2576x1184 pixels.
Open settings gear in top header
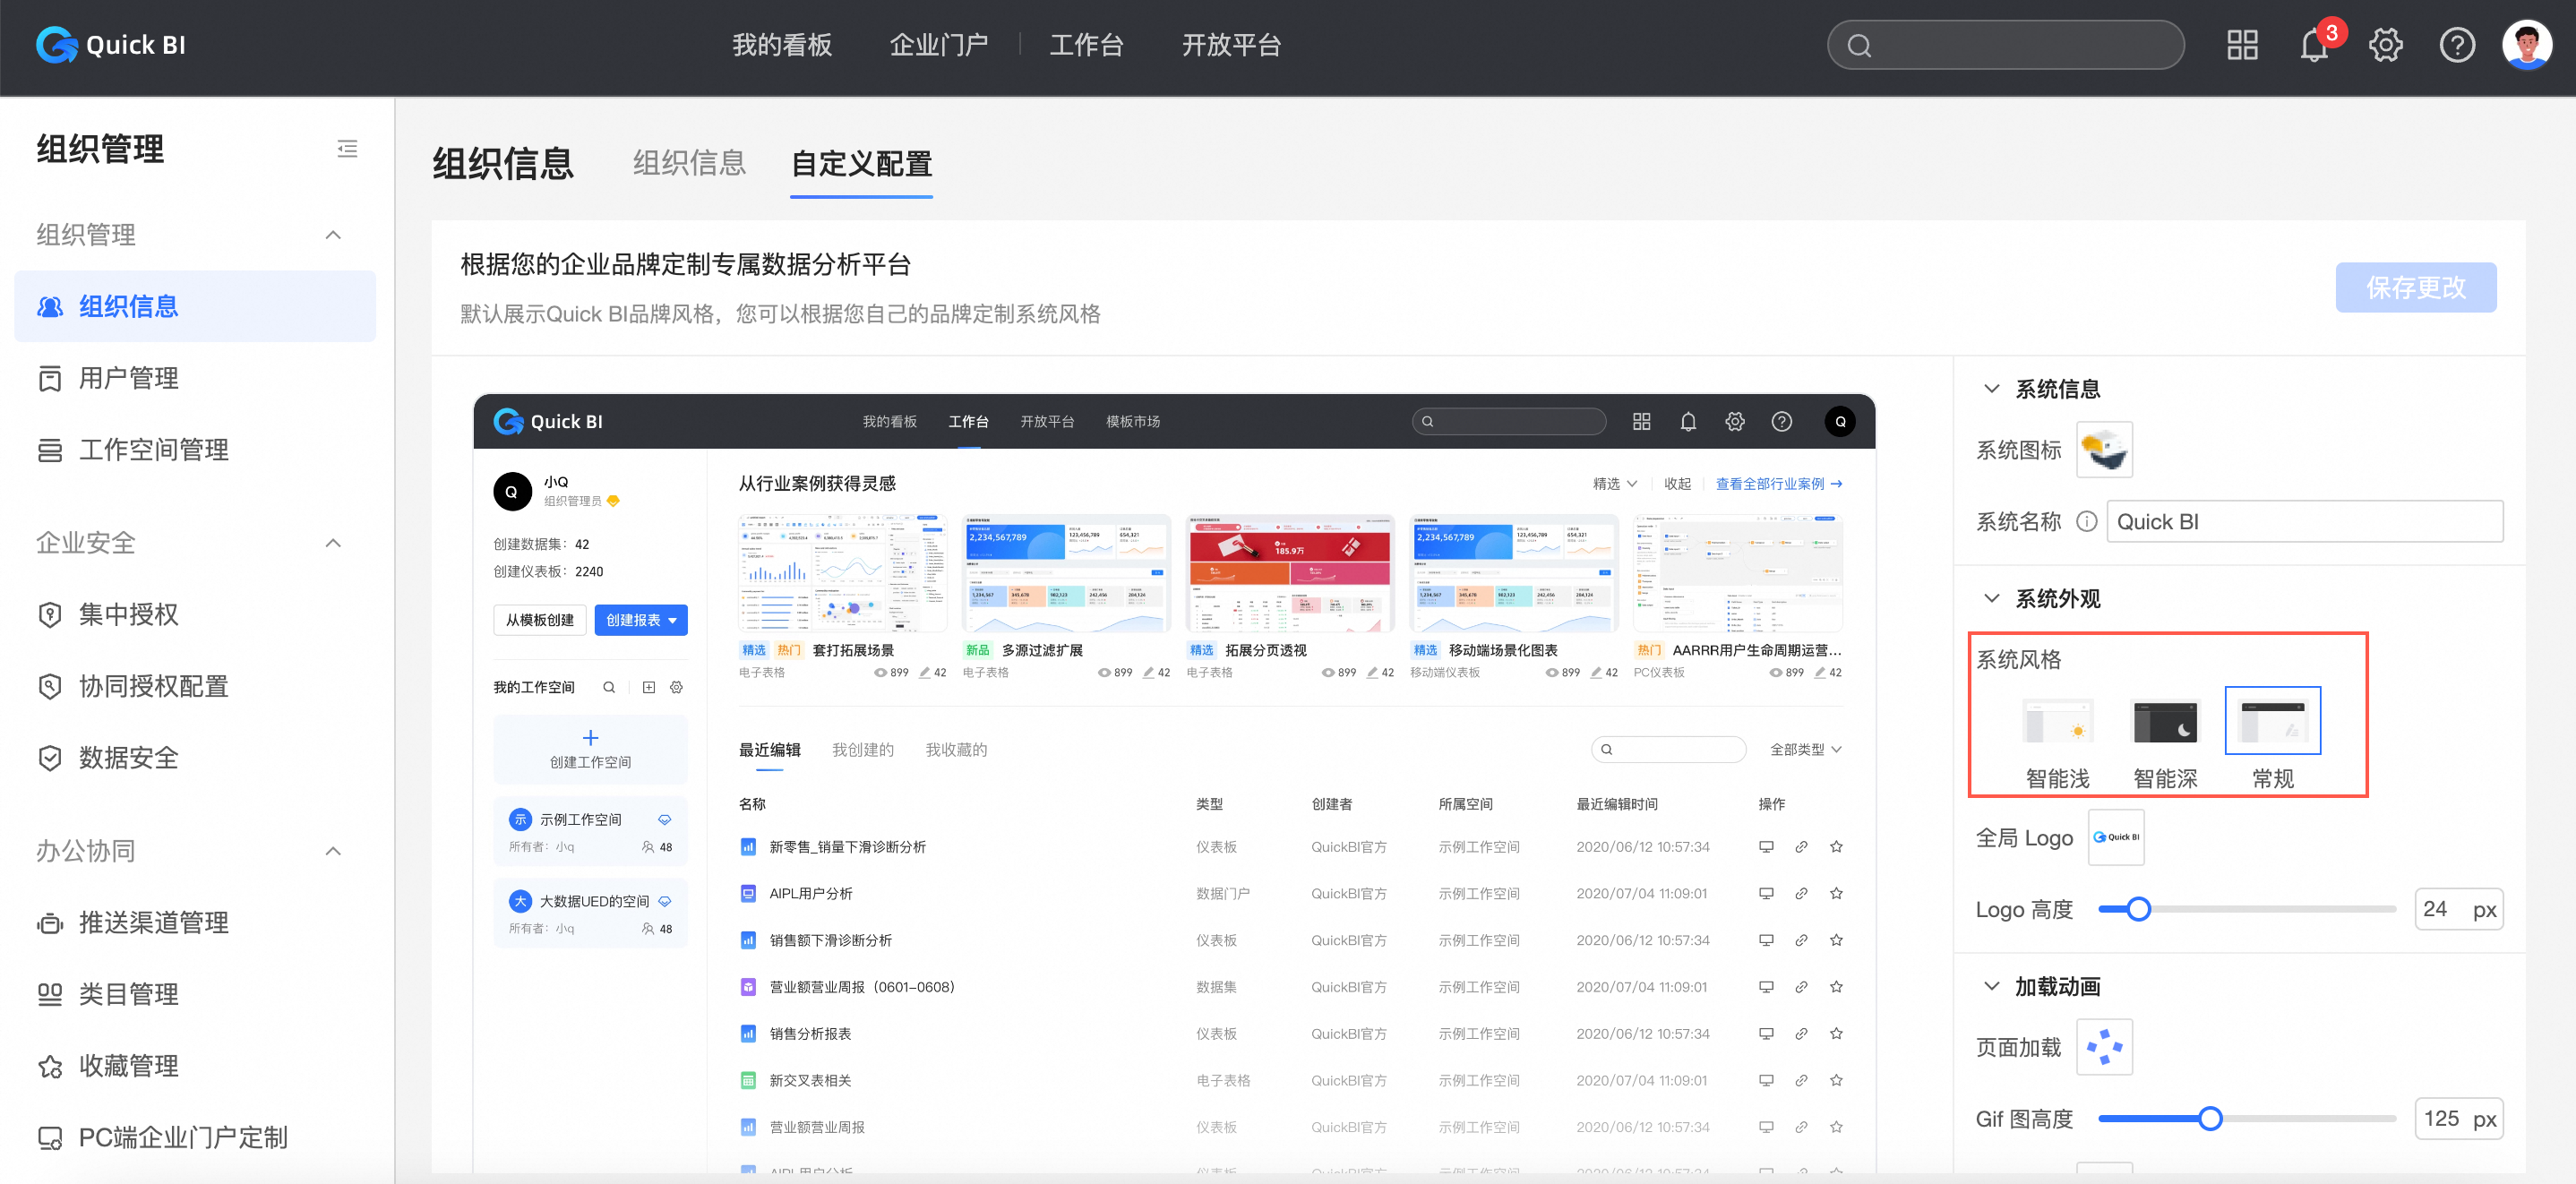[x=2385, y=45]
